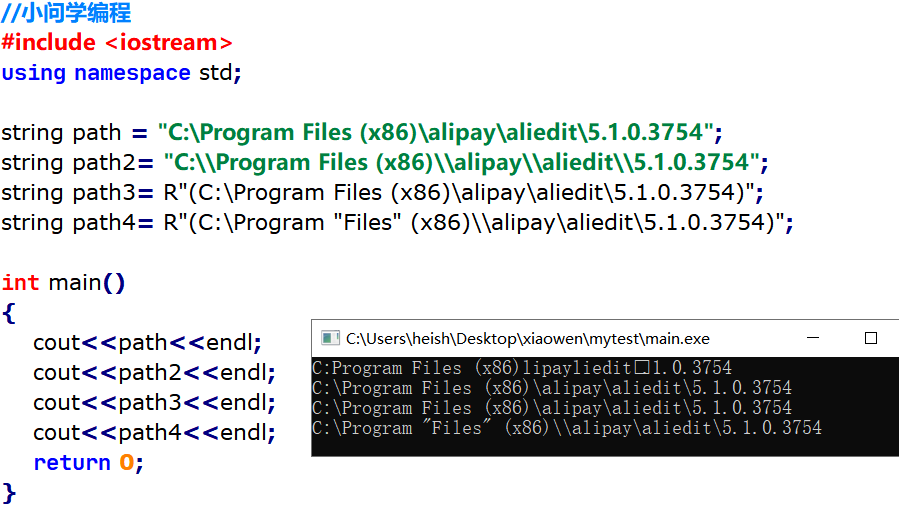Click the console window app icon
Image resolution: width=899 pixels, height=511 pixels.
tap(330, 338)
